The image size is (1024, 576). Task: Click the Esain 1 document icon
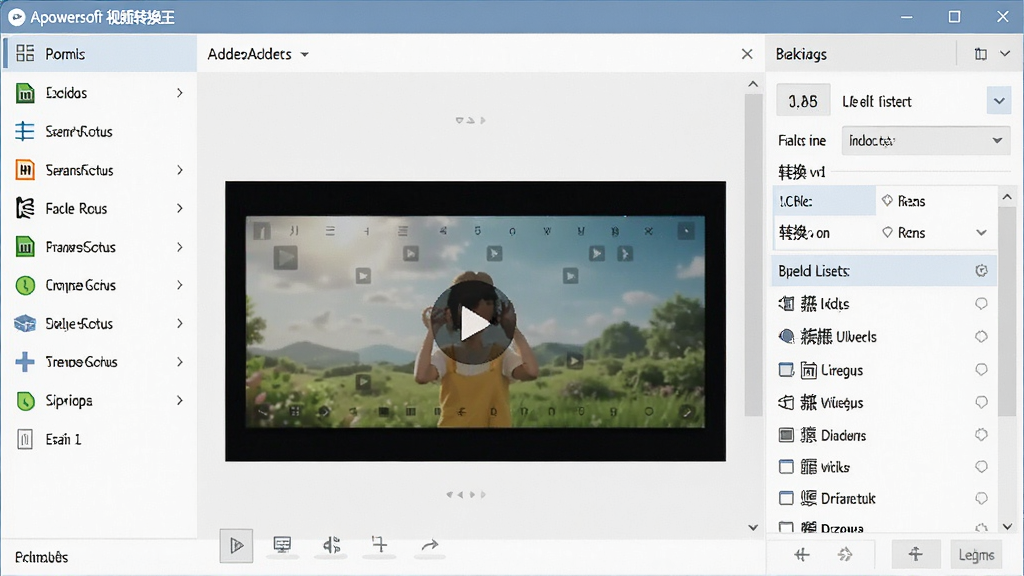25,439
